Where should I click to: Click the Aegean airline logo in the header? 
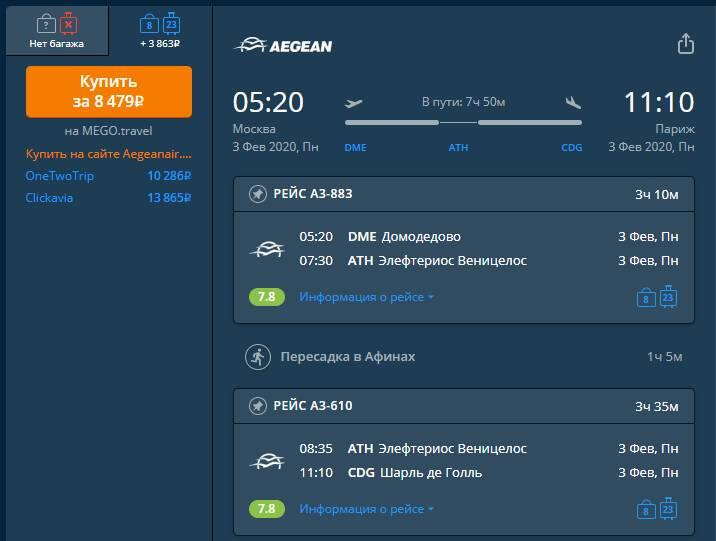(284, 45)
